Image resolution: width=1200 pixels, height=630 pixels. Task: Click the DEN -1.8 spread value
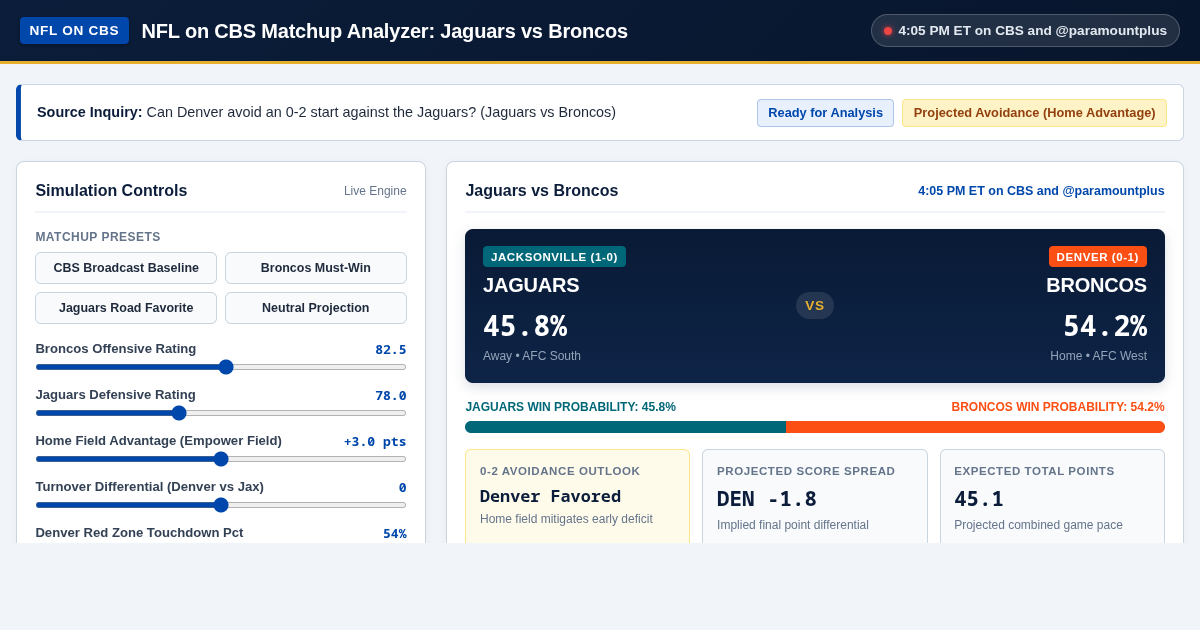click(x=767, y=499)
